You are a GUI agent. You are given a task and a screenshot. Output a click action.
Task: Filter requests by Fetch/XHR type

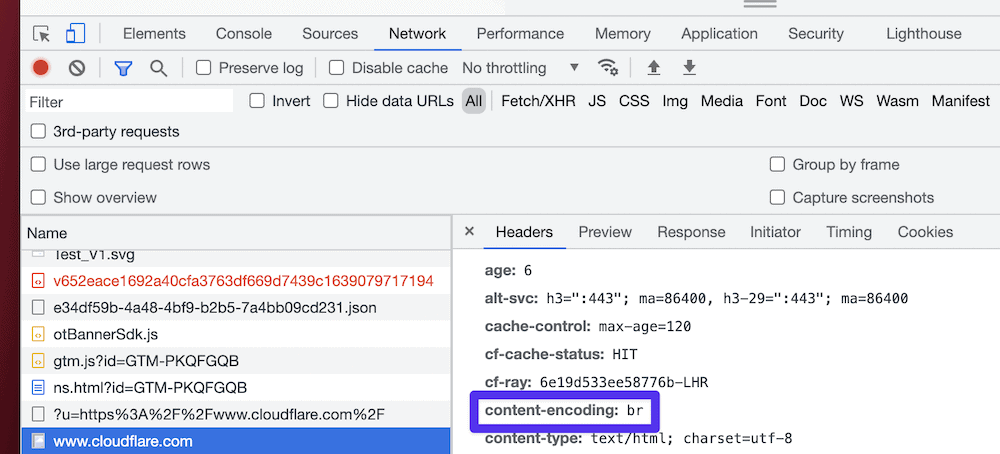538,101
